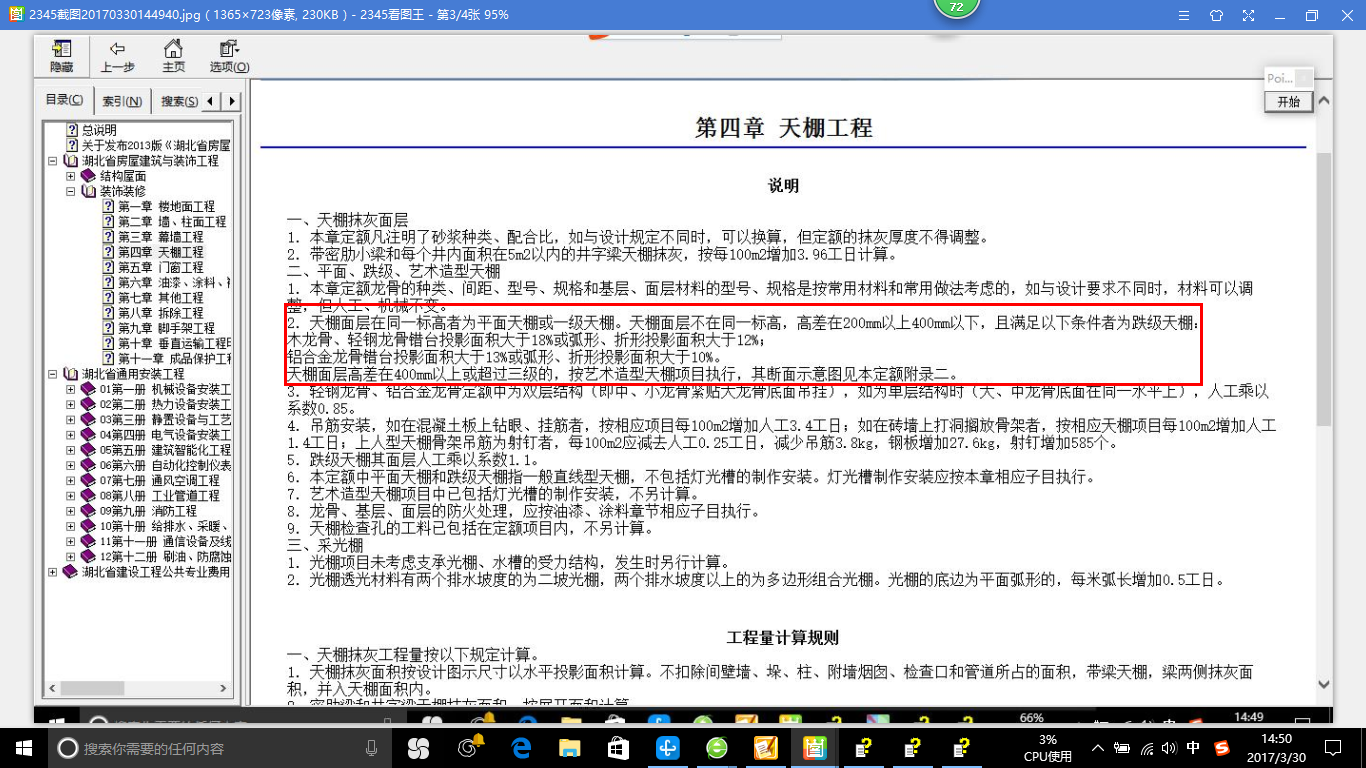Open the Wi-Fi network tray icon
Viewport: 1366px width, 768px height.
point(1147,747)
